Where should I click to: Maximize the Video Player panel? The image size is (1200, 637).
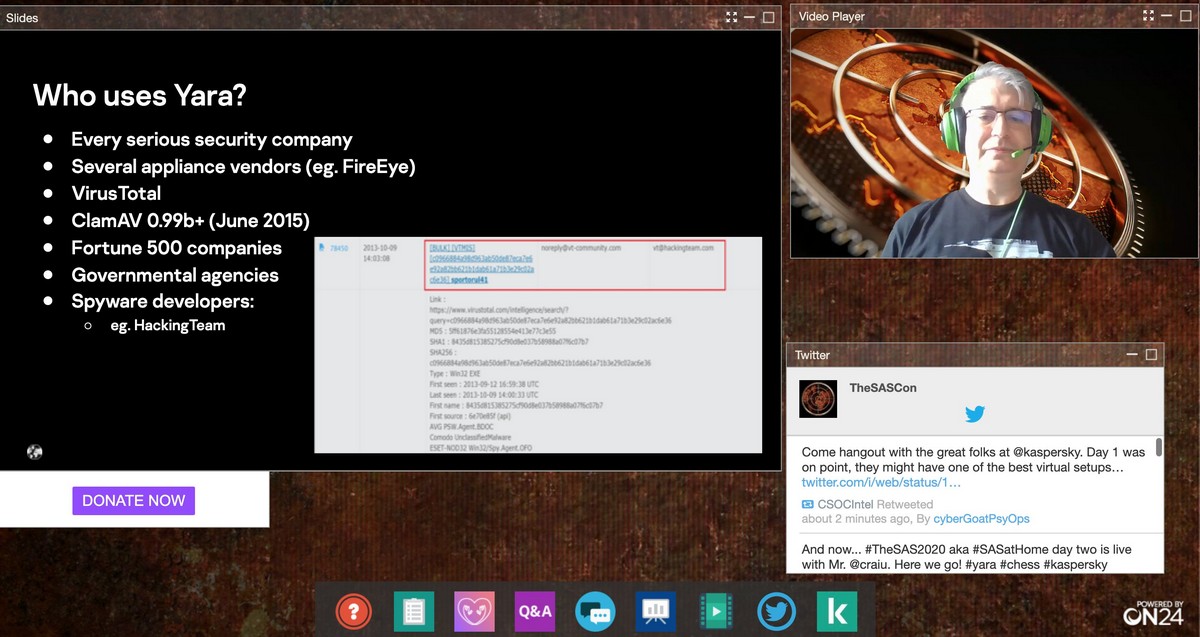click(1186, 16)
